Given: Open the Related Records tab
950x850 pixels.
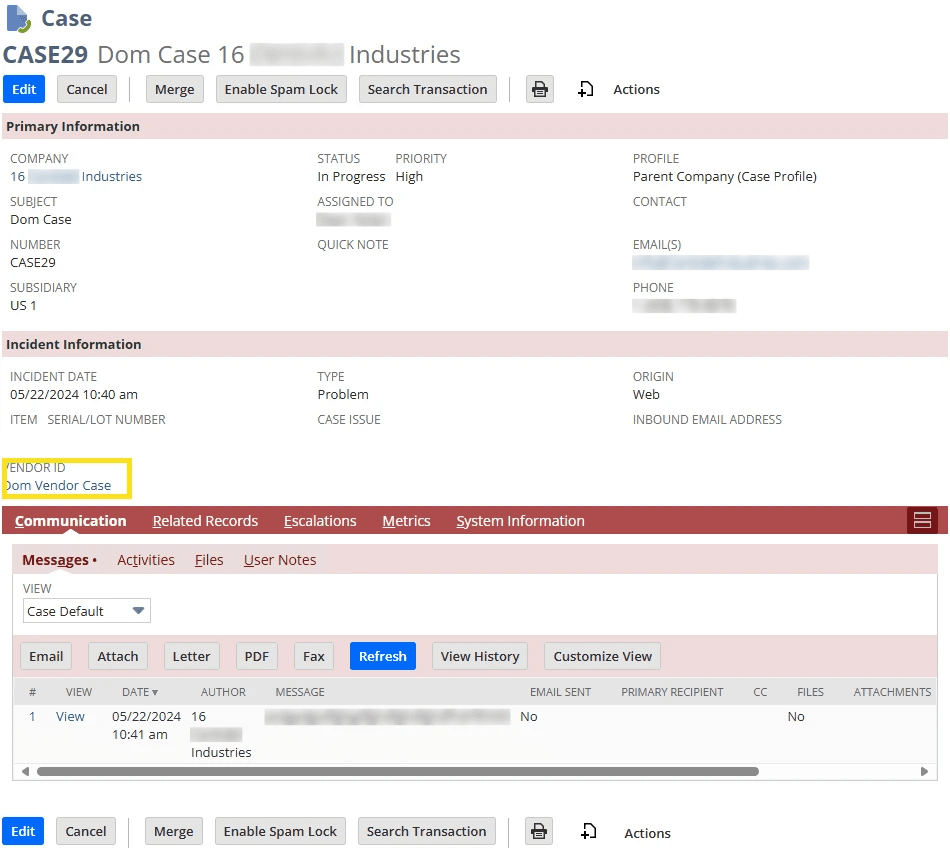Looking at the screenshot, I should tap(205, 521).
